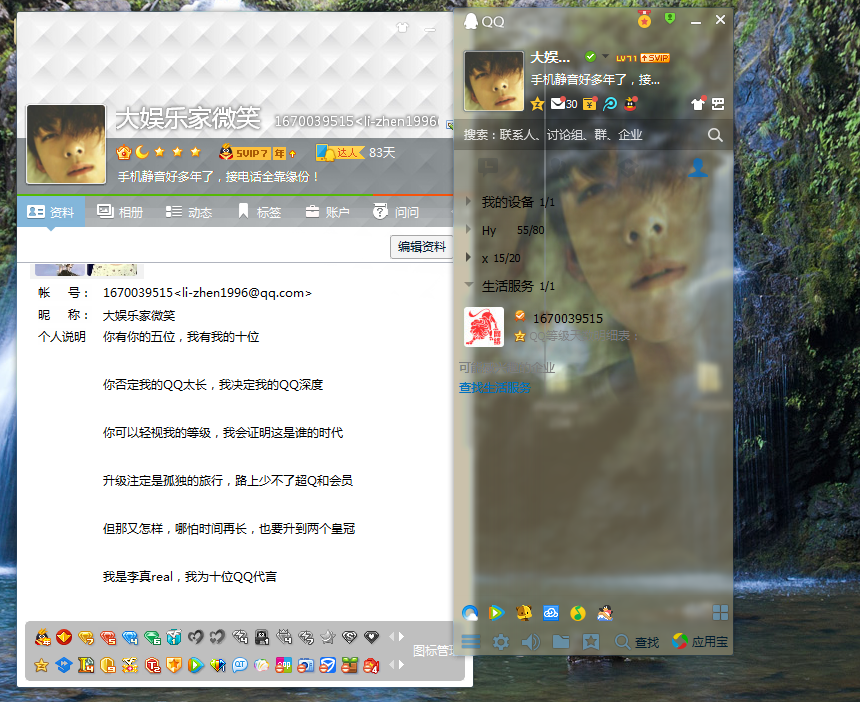860x702 pixels.
Task: Click the 编辑资料 button
Action: point(422,247)
